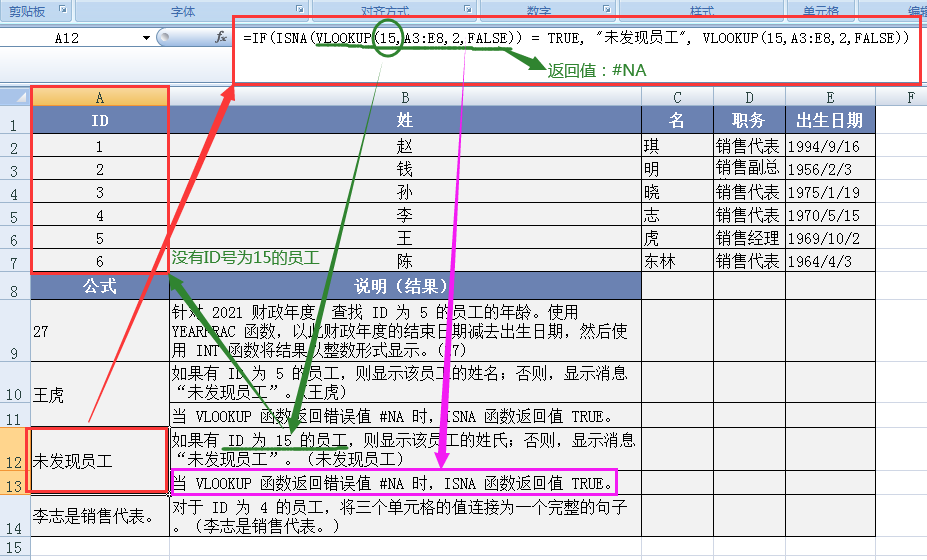Select birth date cell 1970/5/15

point(830,215)
